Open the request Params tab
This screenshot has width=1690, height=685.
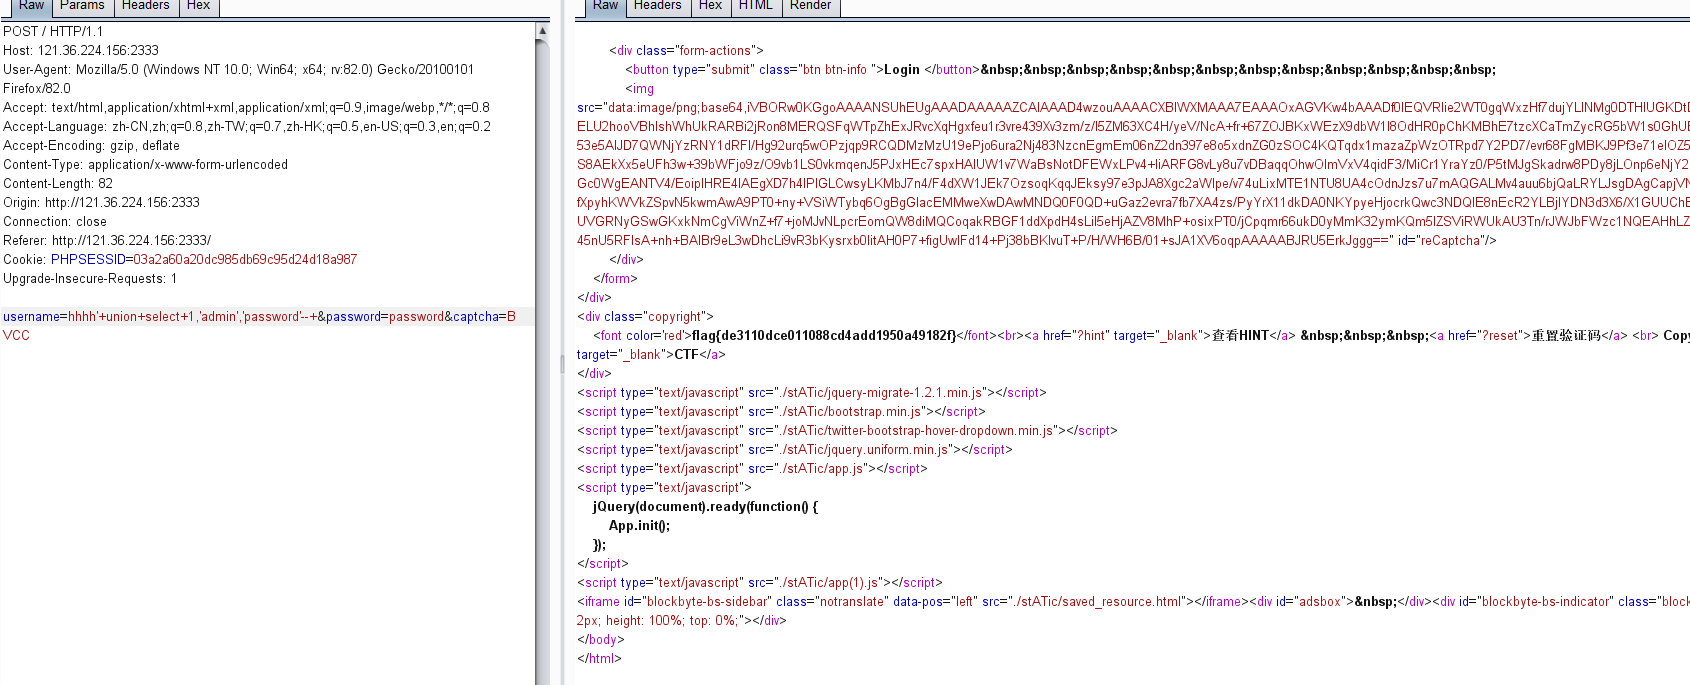pyautogui.click(x=82, y=6)
